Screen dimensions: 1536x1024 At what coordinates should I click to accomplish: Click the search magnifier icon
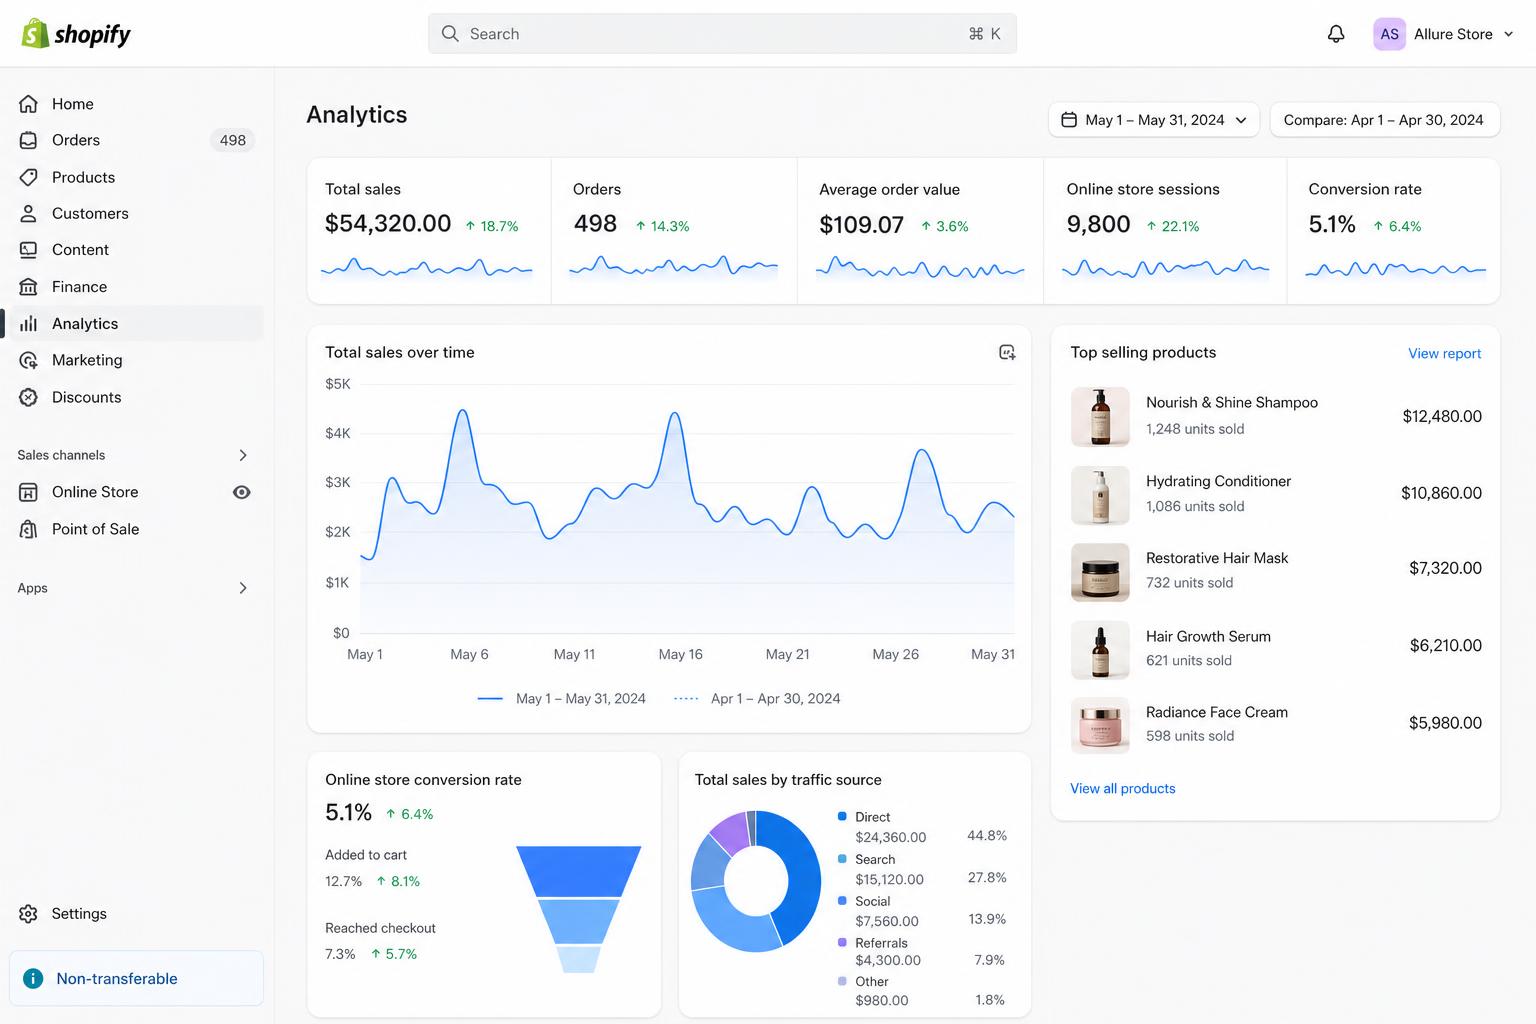[451, 34]
